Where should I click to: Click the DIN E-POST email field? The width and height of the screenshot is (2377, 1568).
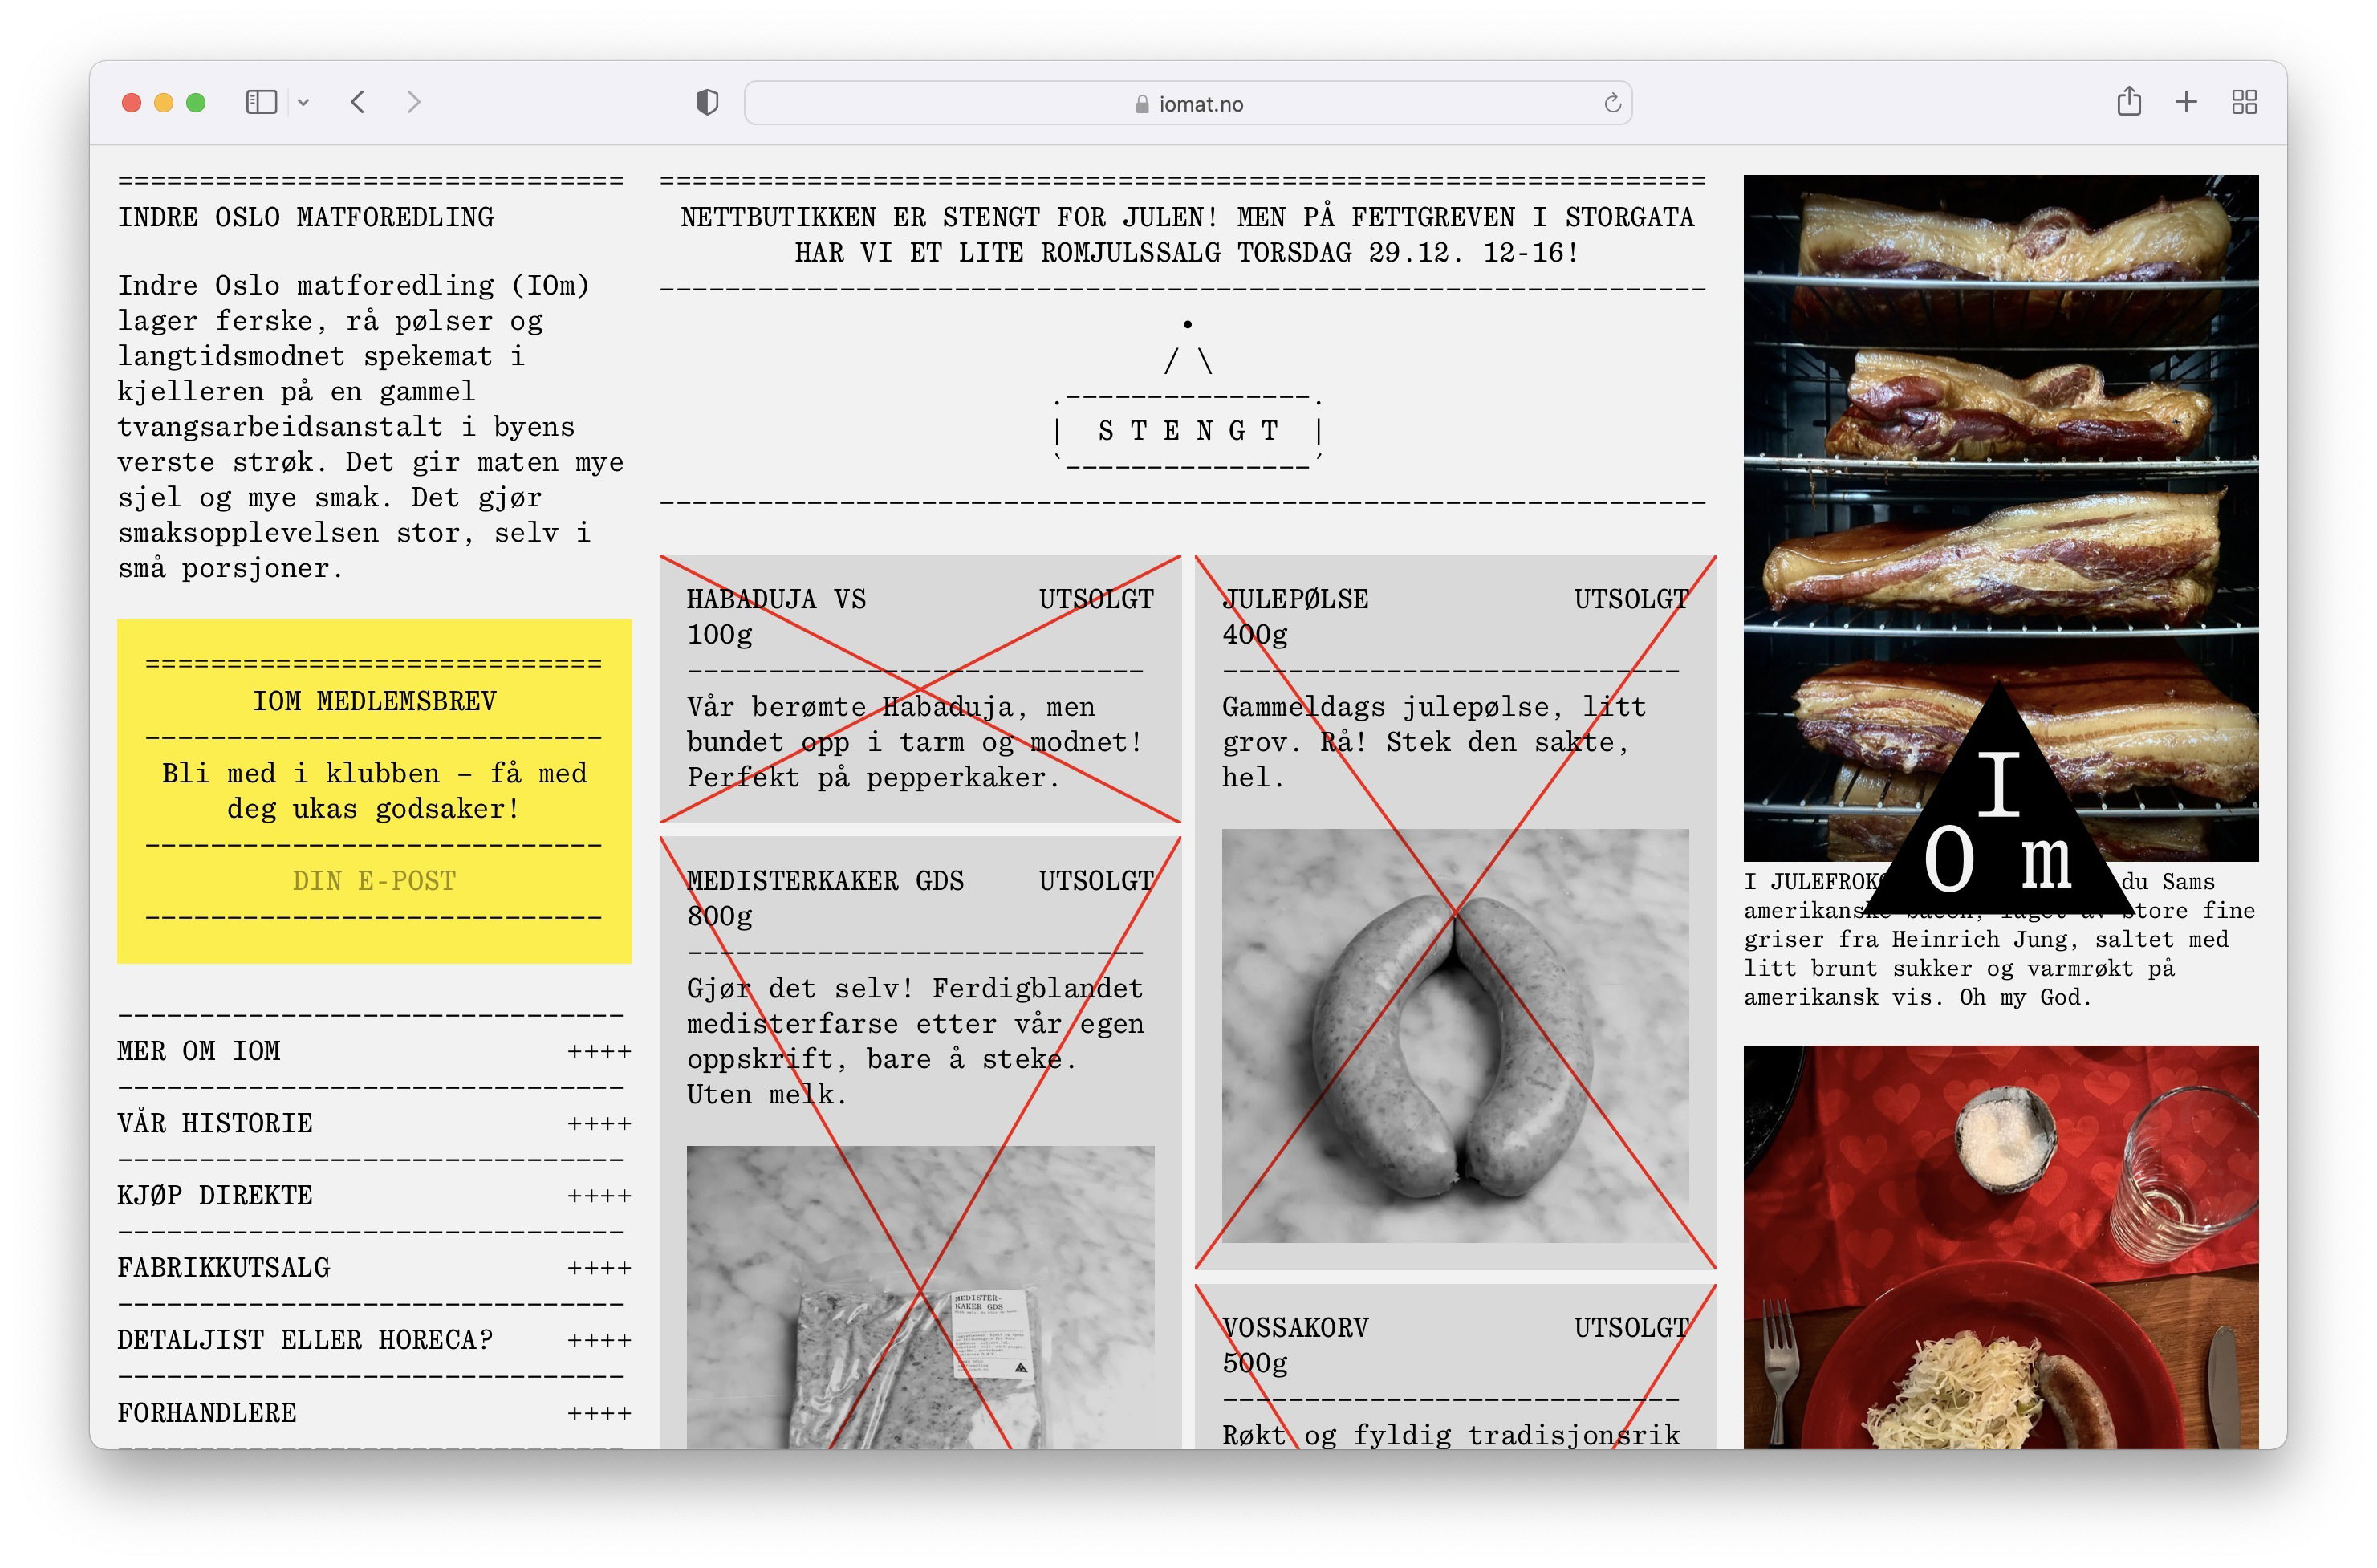374,881
